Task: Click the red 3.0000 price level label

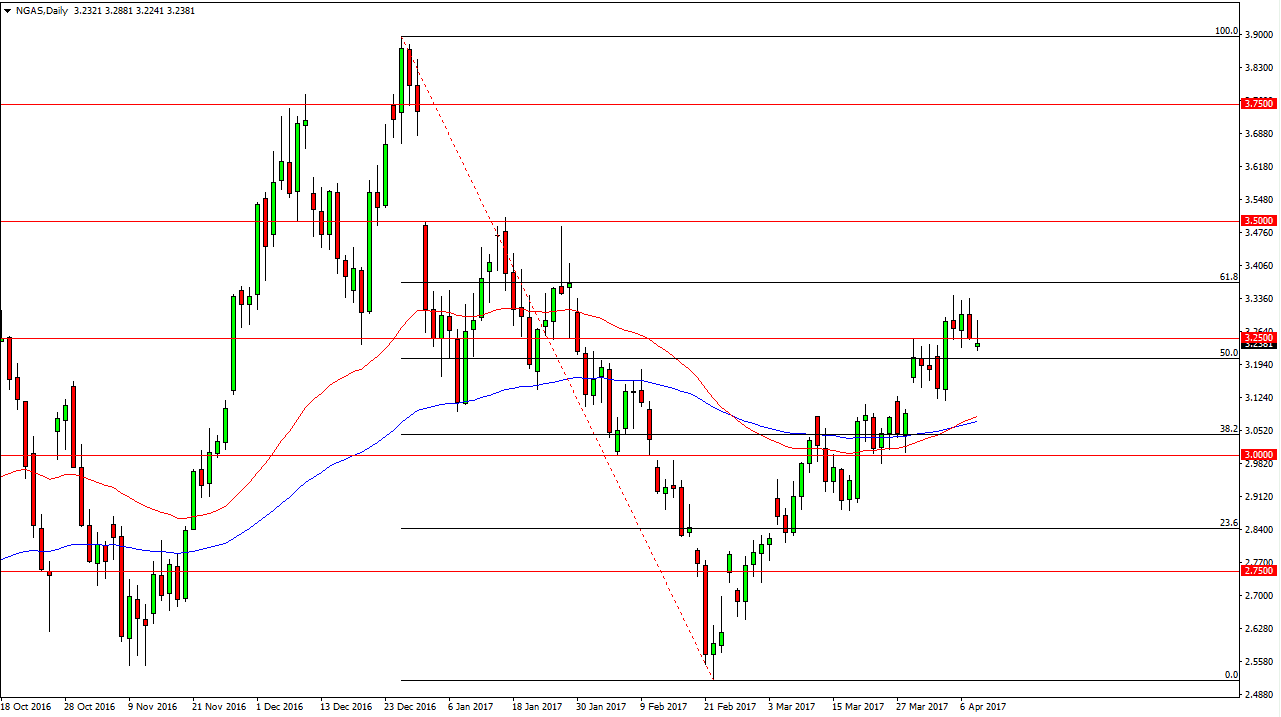Action: pyautogui.click(x=1258, y=455)
